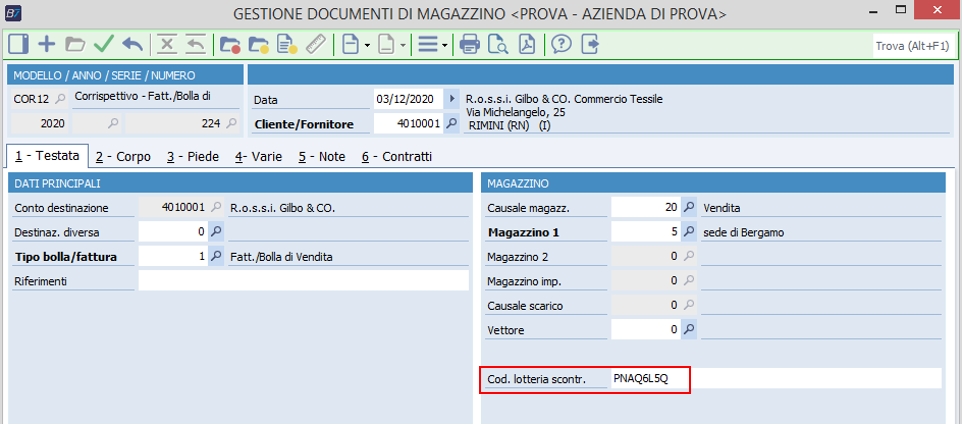Click Vettore value field
This screenshot has height=425, width=962.
click(x=646, y=329)
